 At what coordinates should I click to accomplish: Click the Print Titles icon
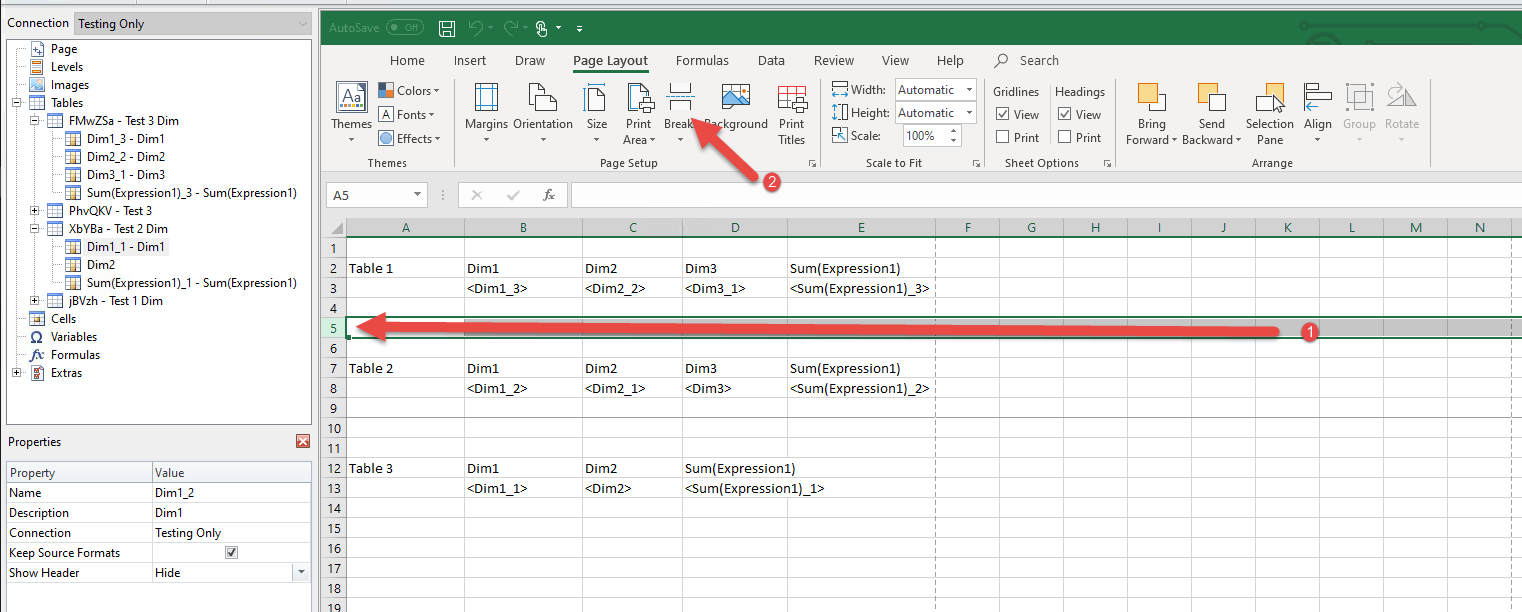[791, 108]
